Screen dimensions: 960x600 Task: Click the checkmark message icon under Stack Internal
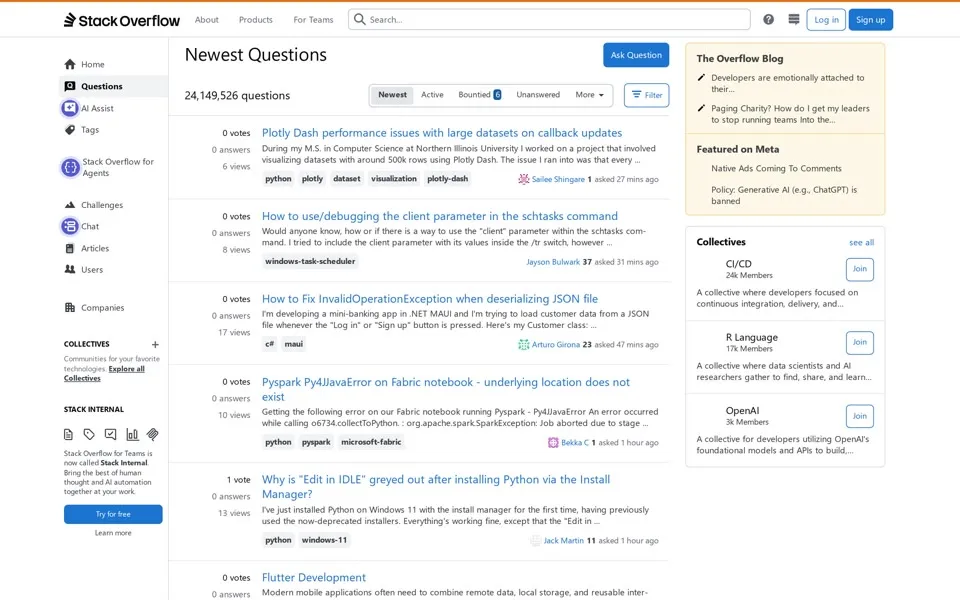point(110,435)
